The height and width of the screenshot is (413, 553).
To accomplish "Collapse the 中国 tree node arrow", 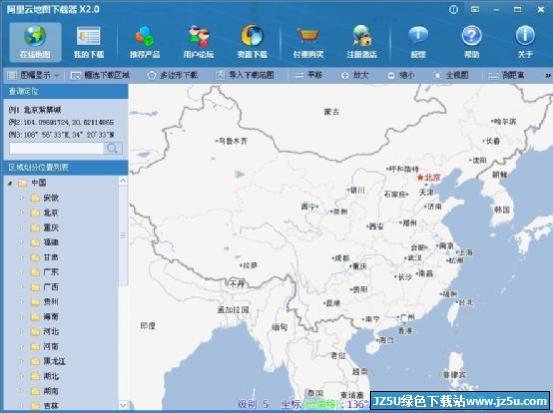I will [10, 183].
